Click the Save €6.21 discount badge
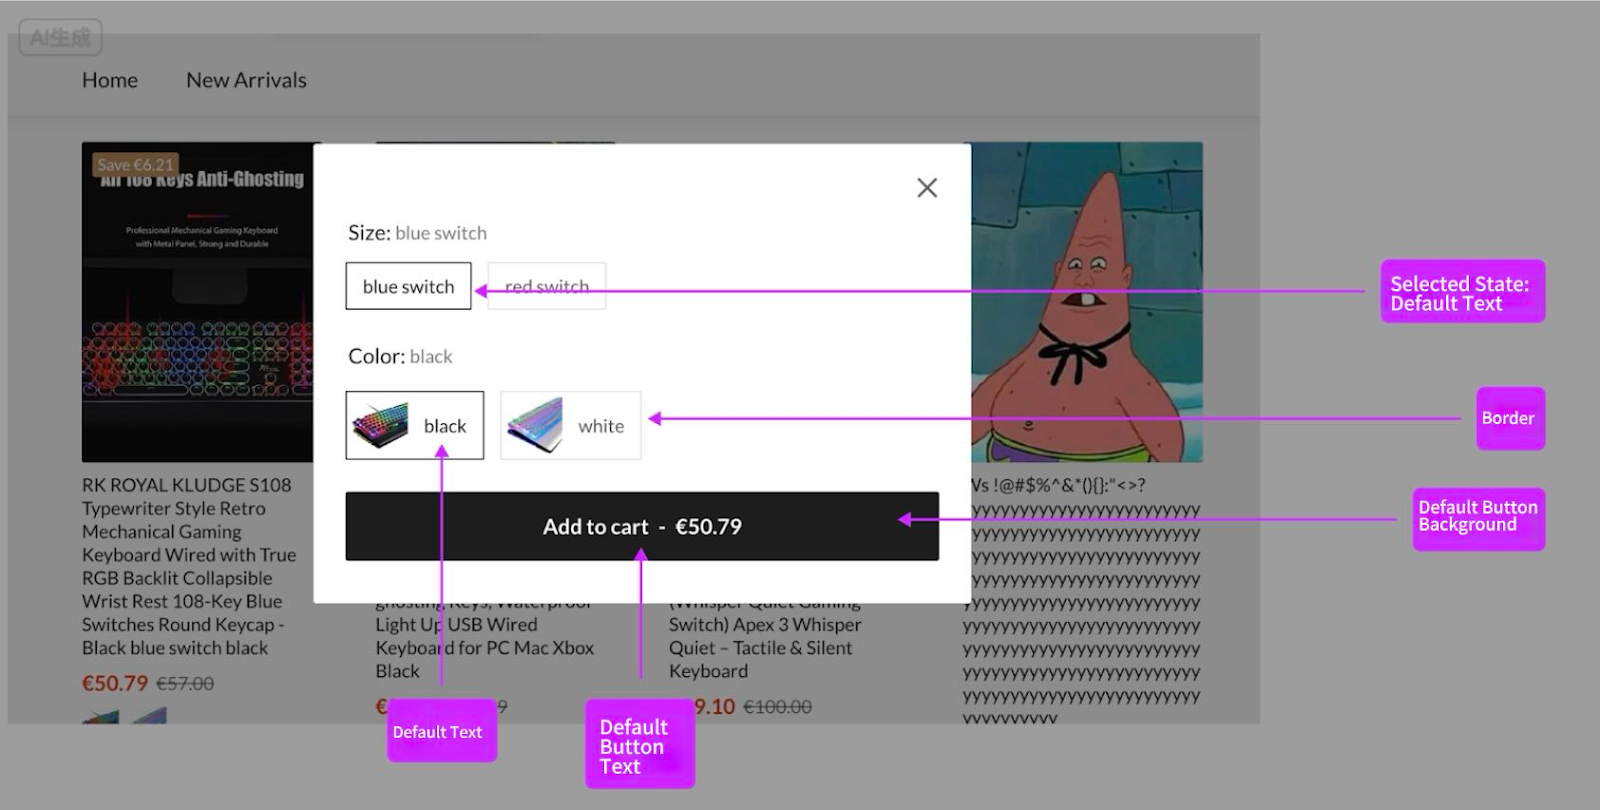1600x810 pixels. click(x=135, y=165)
